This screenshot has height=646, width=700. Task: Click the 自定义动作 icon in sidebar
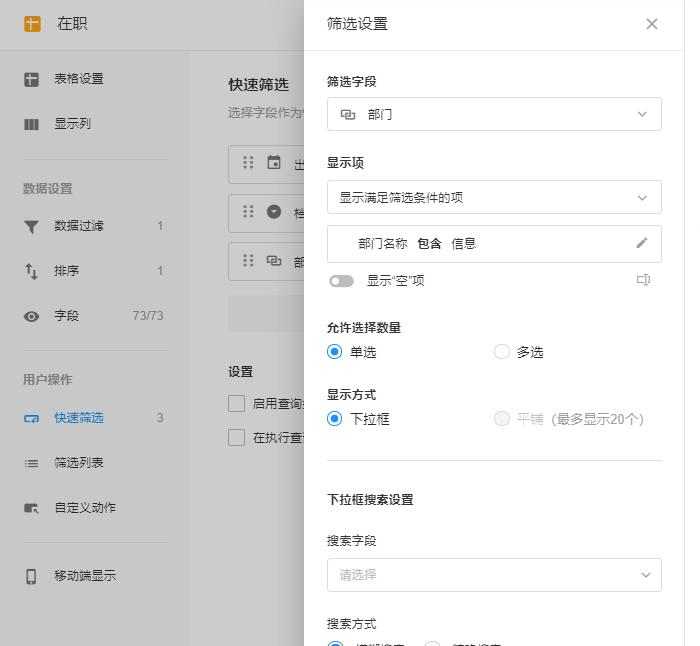pyautogui.click(x=32, y=508)
